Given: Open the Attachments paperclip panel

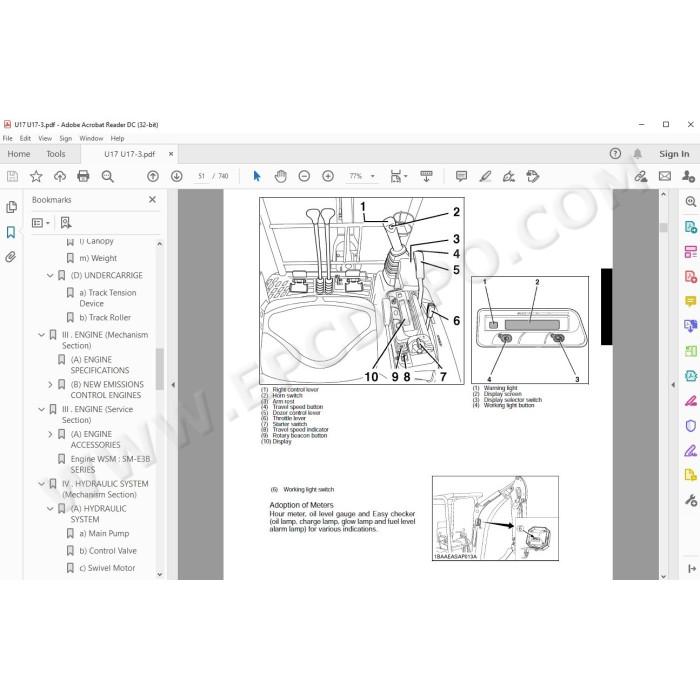Looking at the screenshot, I should pyautogui.click(x=11, y=257).
